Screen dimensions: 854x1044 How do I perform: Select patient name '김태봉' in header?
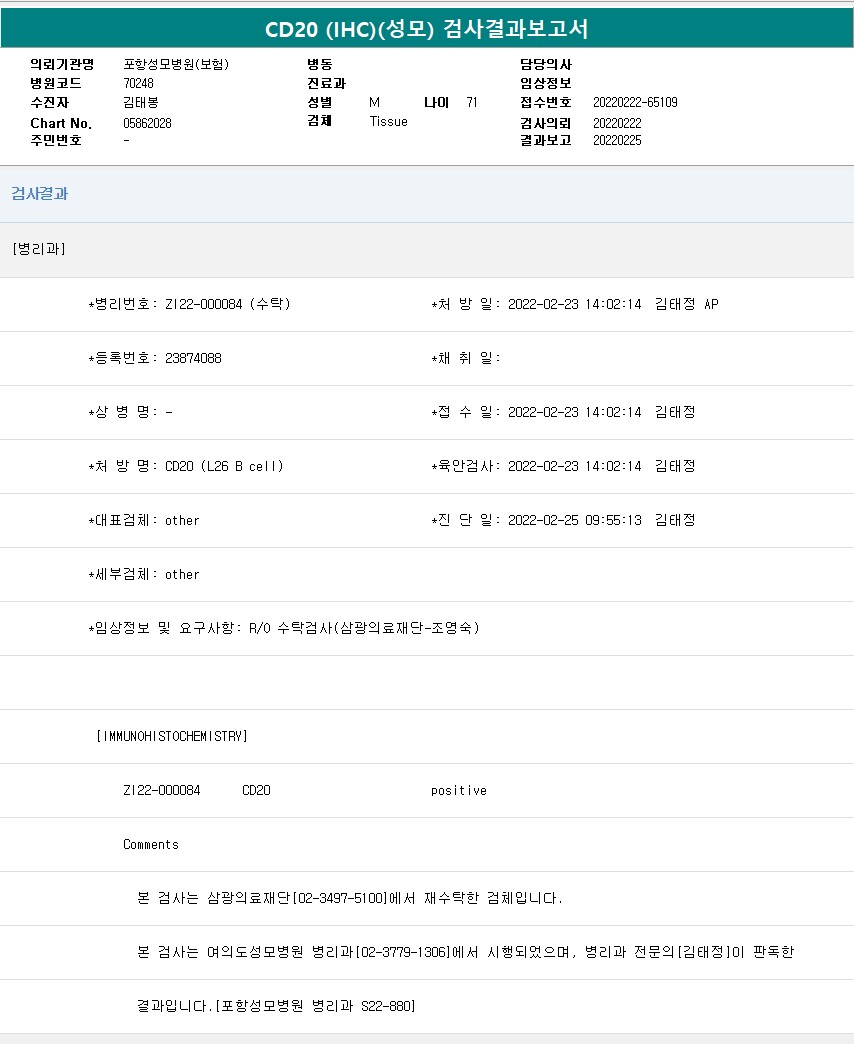pos(140,103)
